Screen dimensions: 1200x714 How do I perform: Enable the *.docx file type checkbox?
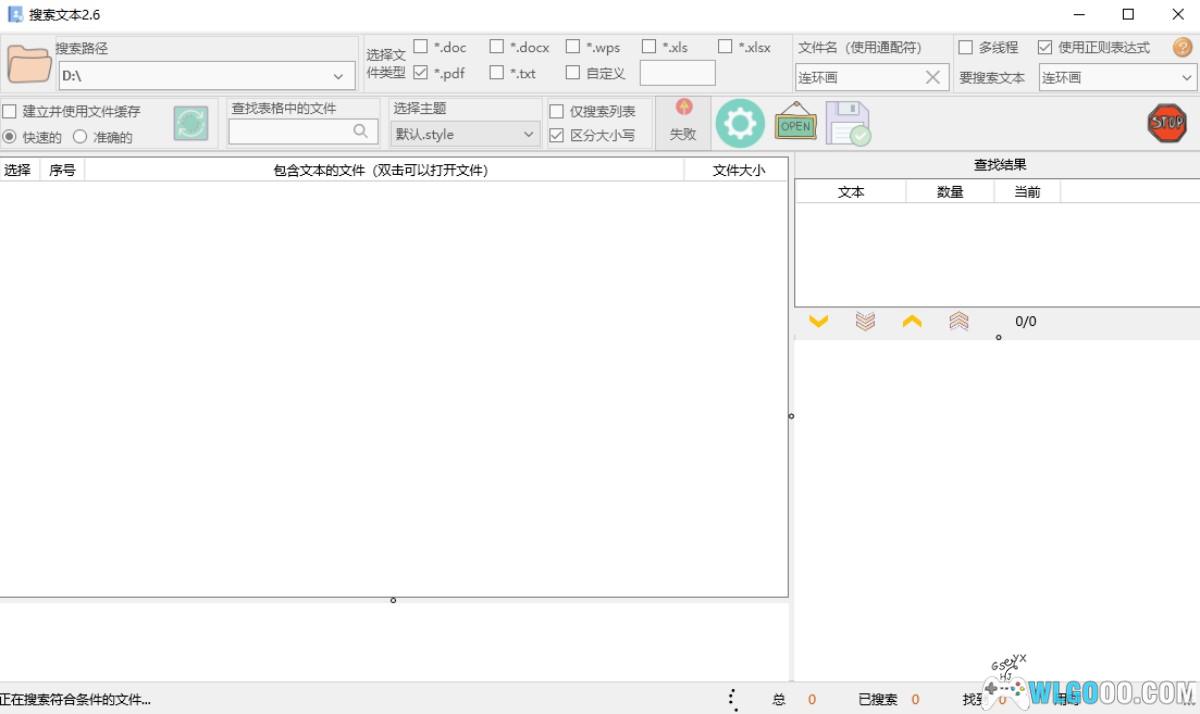point(497,47)
